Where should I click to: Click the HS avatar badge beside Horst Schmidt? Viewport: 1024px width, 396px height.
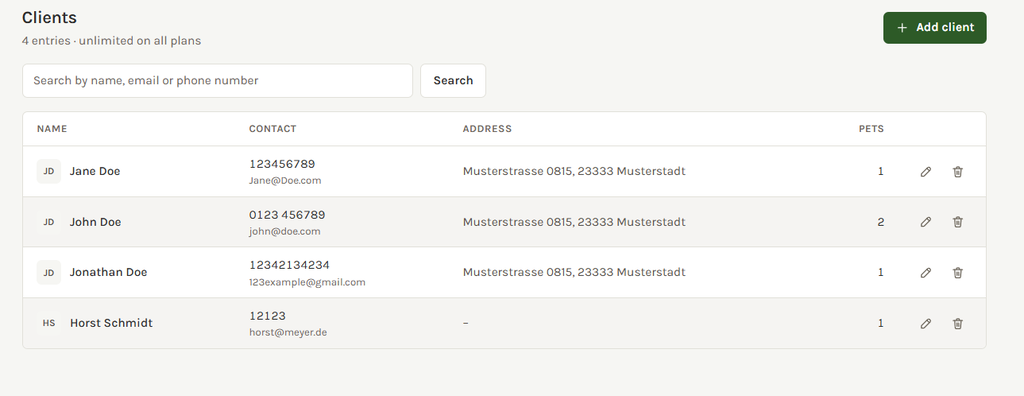click(x=49, y=323)
